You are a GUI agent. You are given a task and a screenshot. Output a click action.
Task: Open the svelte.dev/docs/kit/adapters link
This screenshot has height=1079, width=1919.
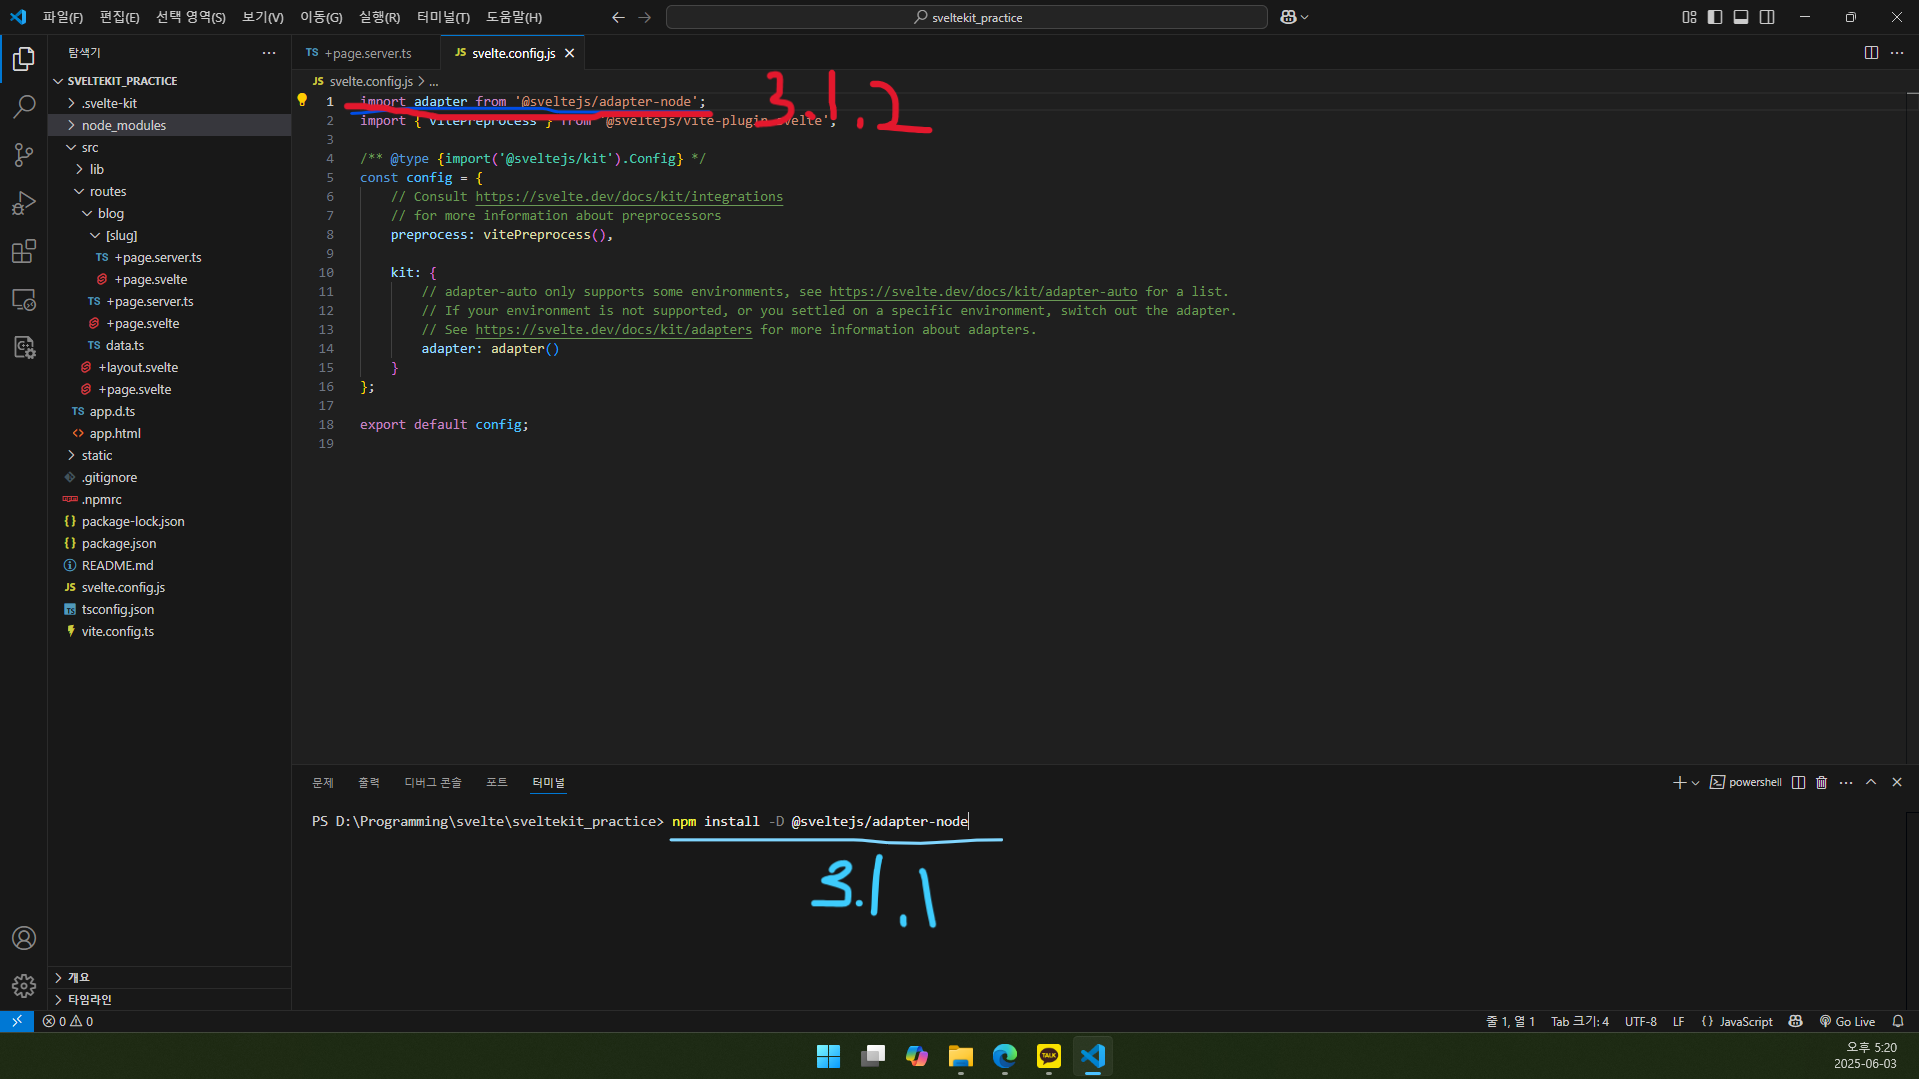(613, 329)
